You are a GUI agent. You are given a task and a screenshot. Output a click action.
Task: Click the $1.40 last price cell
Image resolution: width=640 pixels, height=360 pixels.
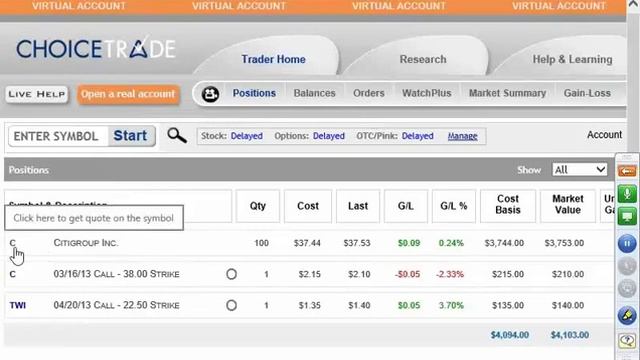pos(359,305)
